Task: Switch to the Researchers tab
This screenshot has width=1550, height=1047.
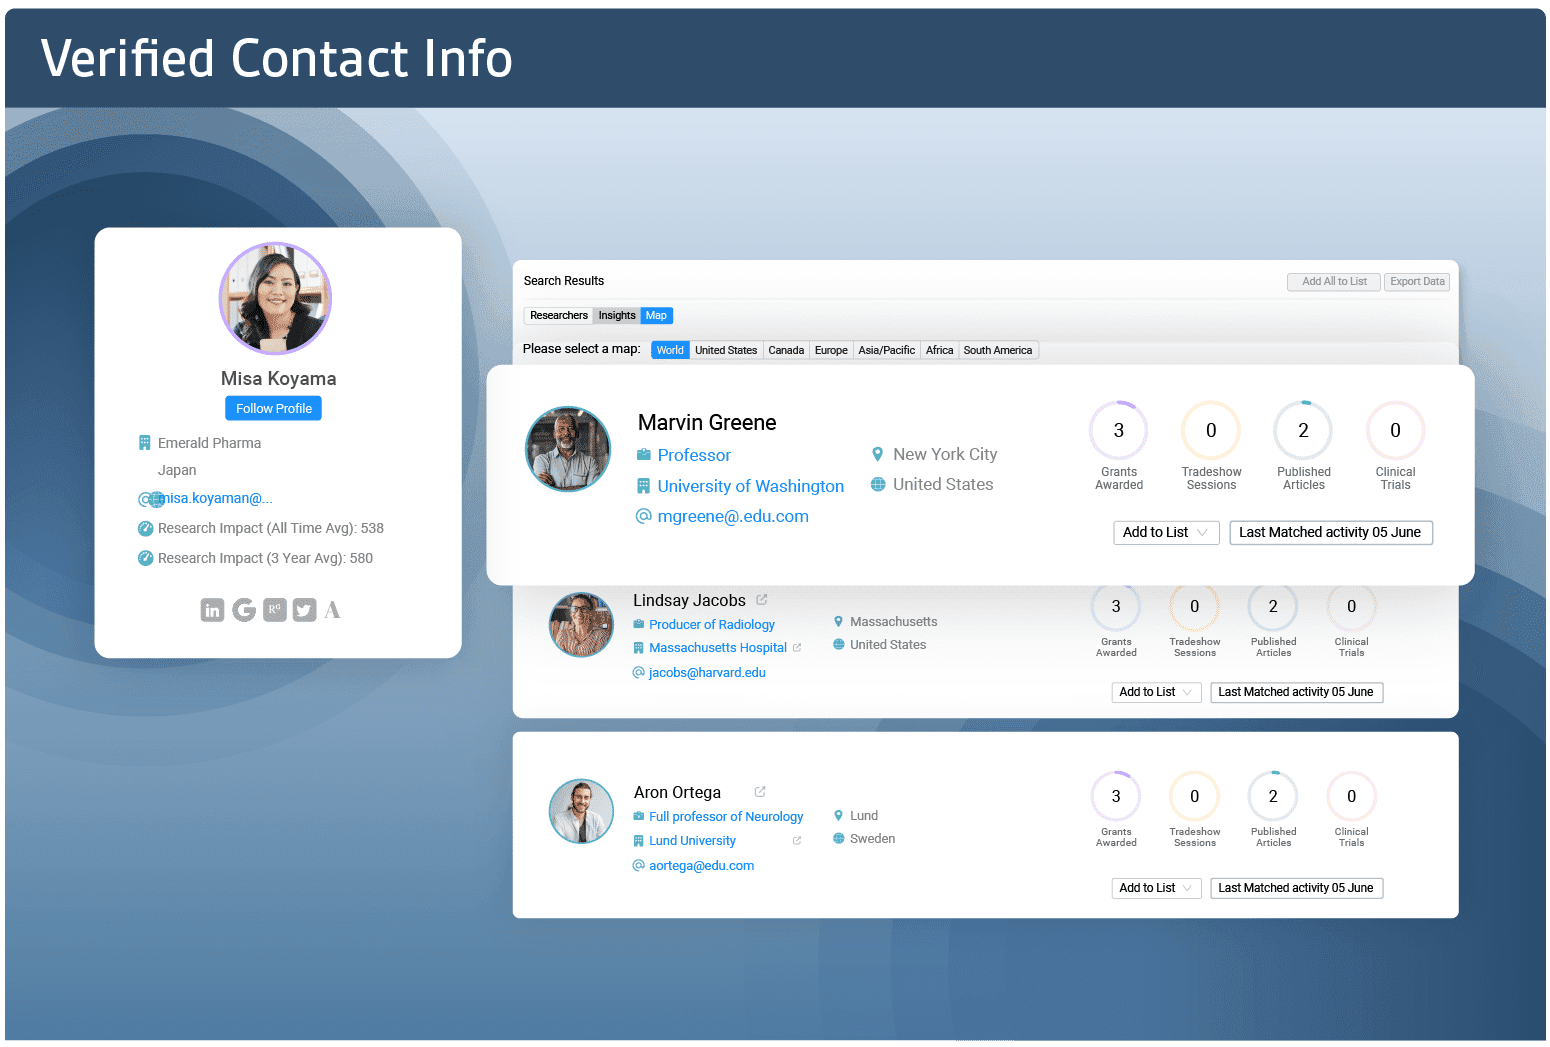Action: 559,316
